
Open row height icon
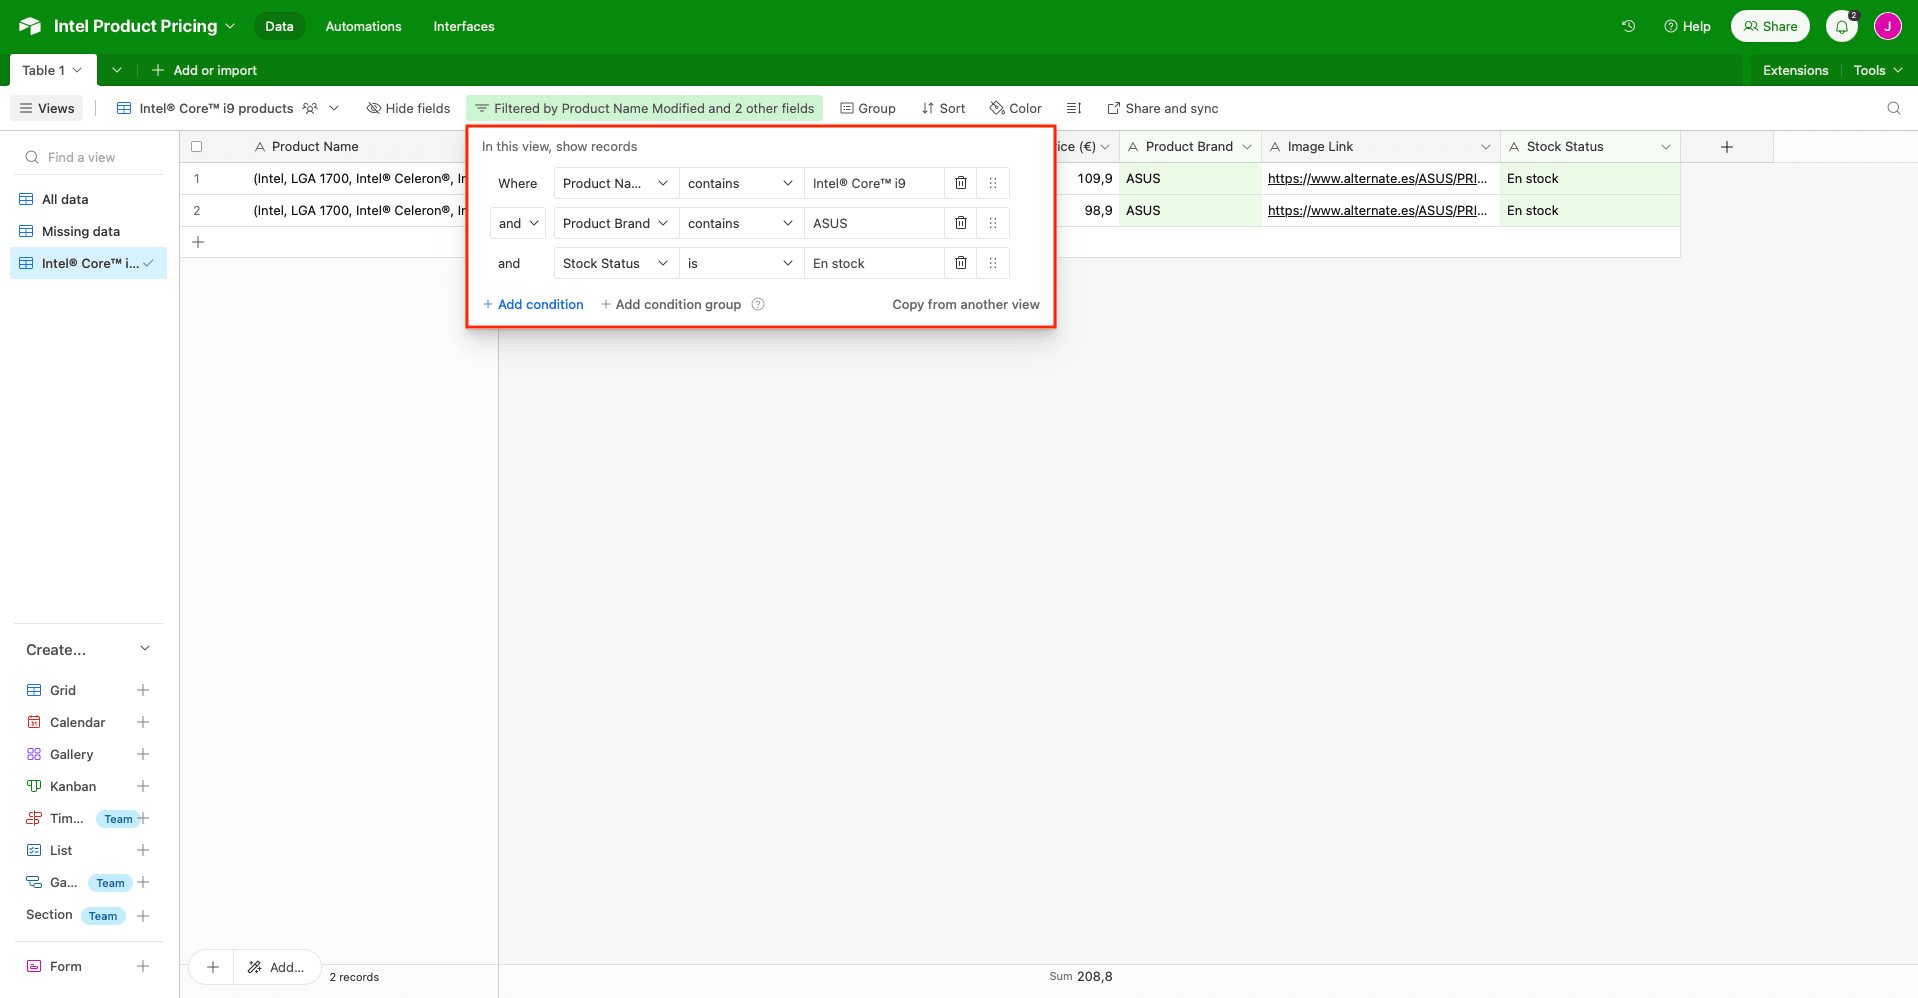point(1074,108)
